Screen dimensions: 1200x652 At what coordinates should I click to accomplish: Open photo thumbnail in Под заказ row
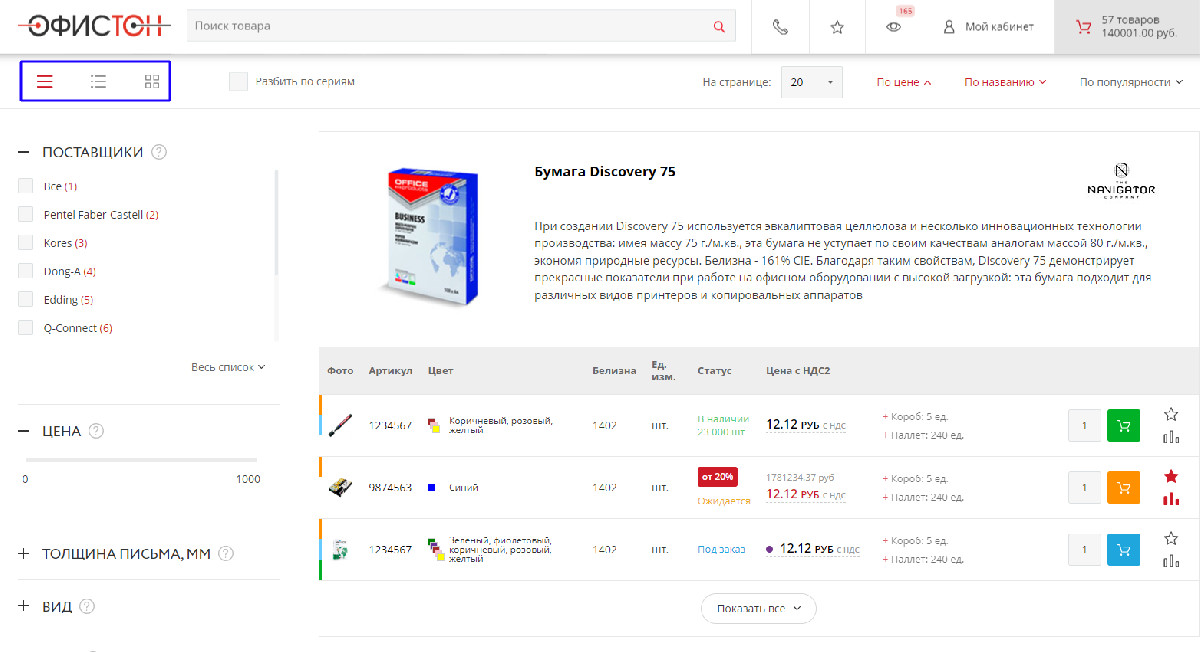point(341,549)
